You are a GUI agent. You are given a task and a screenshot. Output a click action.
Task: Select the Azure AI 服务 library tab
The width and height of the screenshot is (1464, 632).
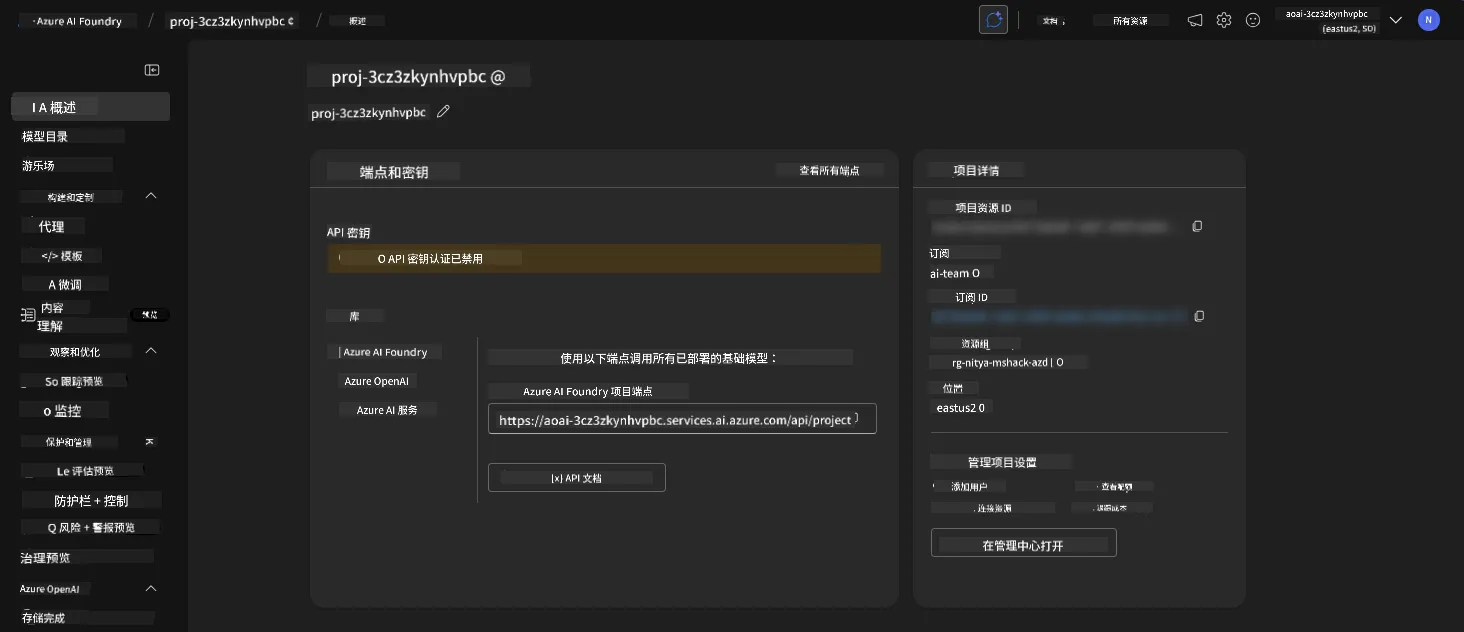tap(387, 410)
